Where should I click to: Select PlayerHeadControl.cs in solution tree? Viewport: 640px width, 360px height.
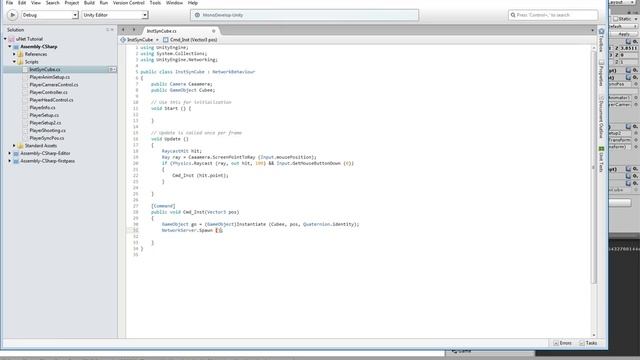(x=51, y=100)
